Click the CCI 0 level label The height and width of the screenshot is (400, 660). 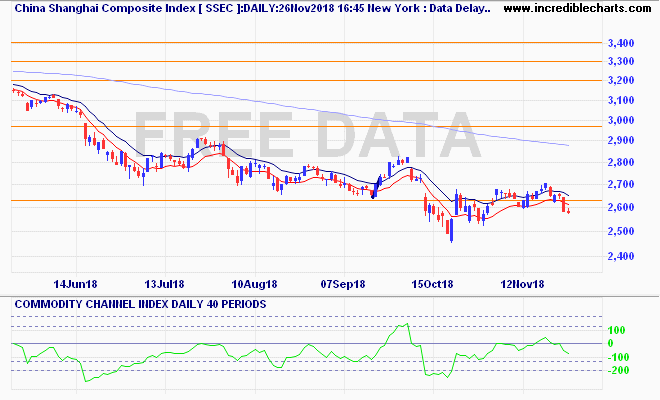(x=610, y=344)
